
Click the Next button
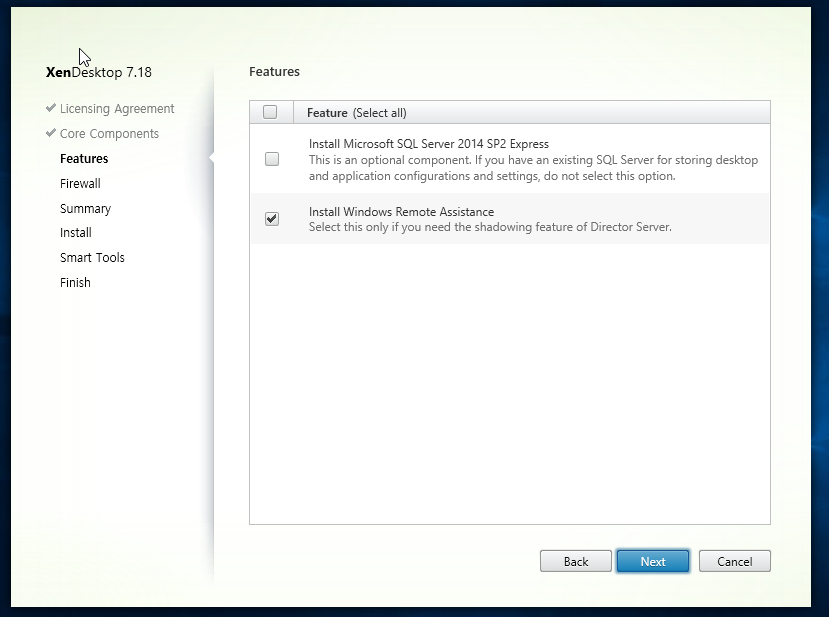(653, 561)
